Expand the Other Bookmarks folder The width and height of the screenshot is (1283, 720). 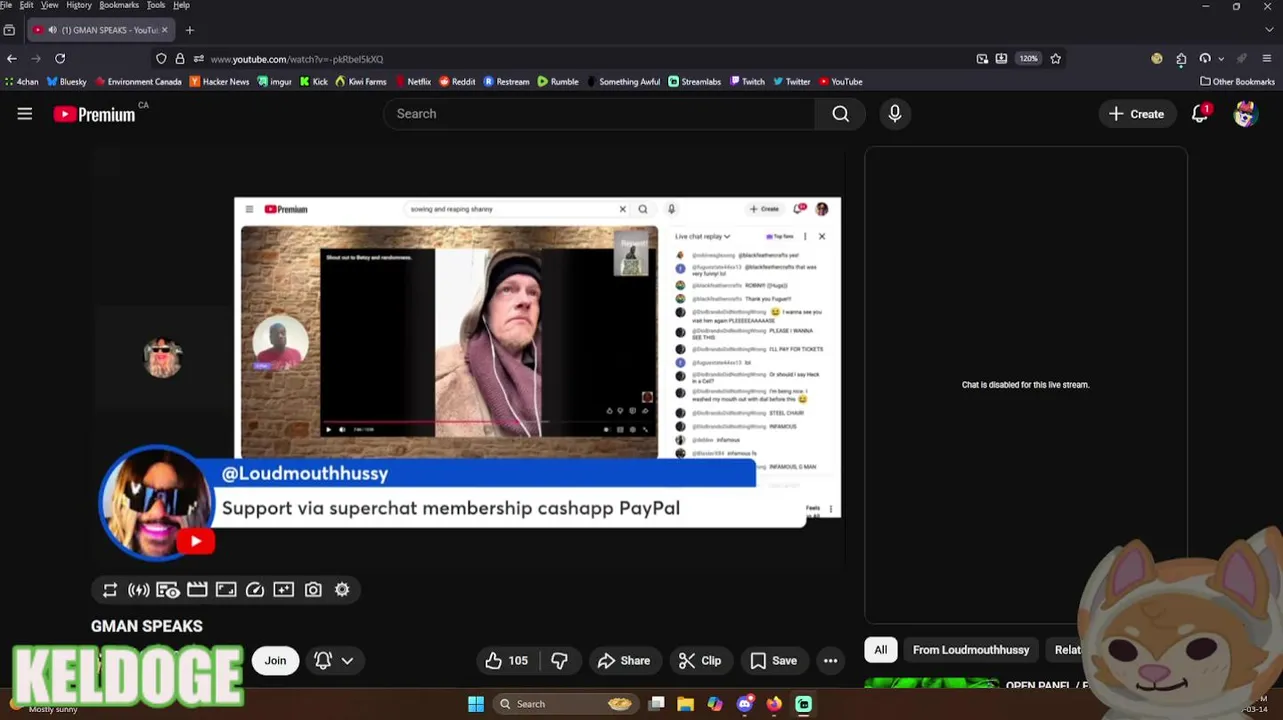(1237, 82)
